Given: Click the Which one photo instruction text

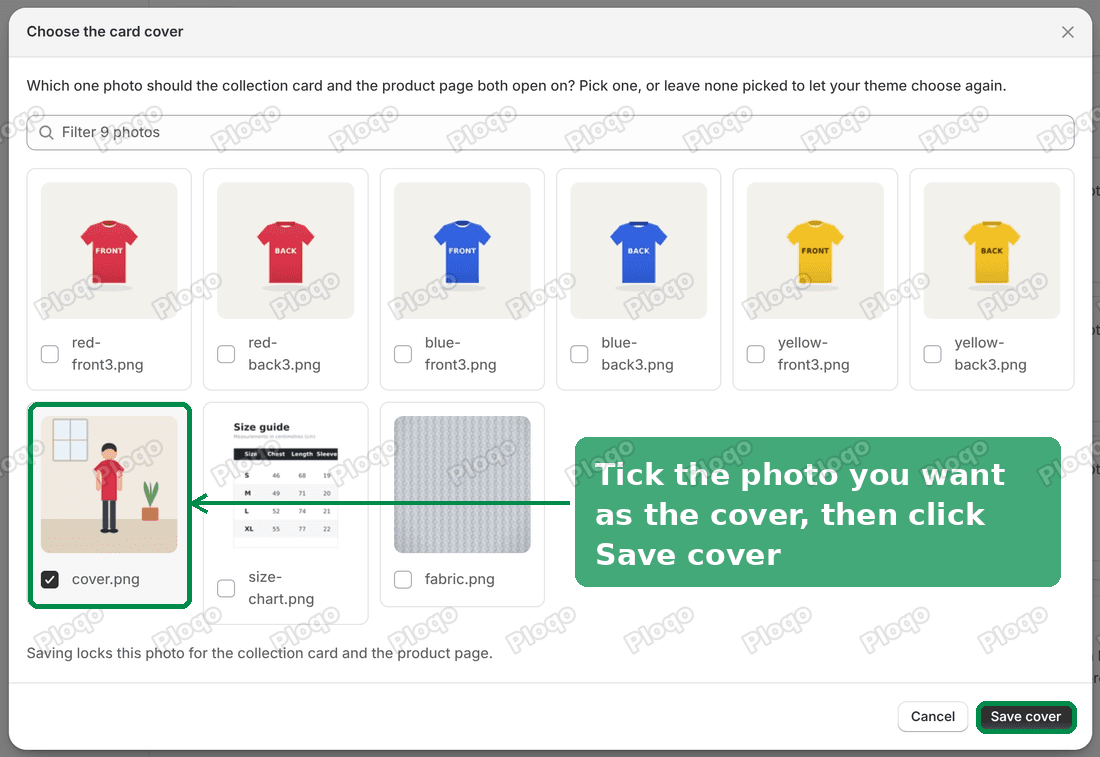Looking at the screenshot, I should point(516,86).
